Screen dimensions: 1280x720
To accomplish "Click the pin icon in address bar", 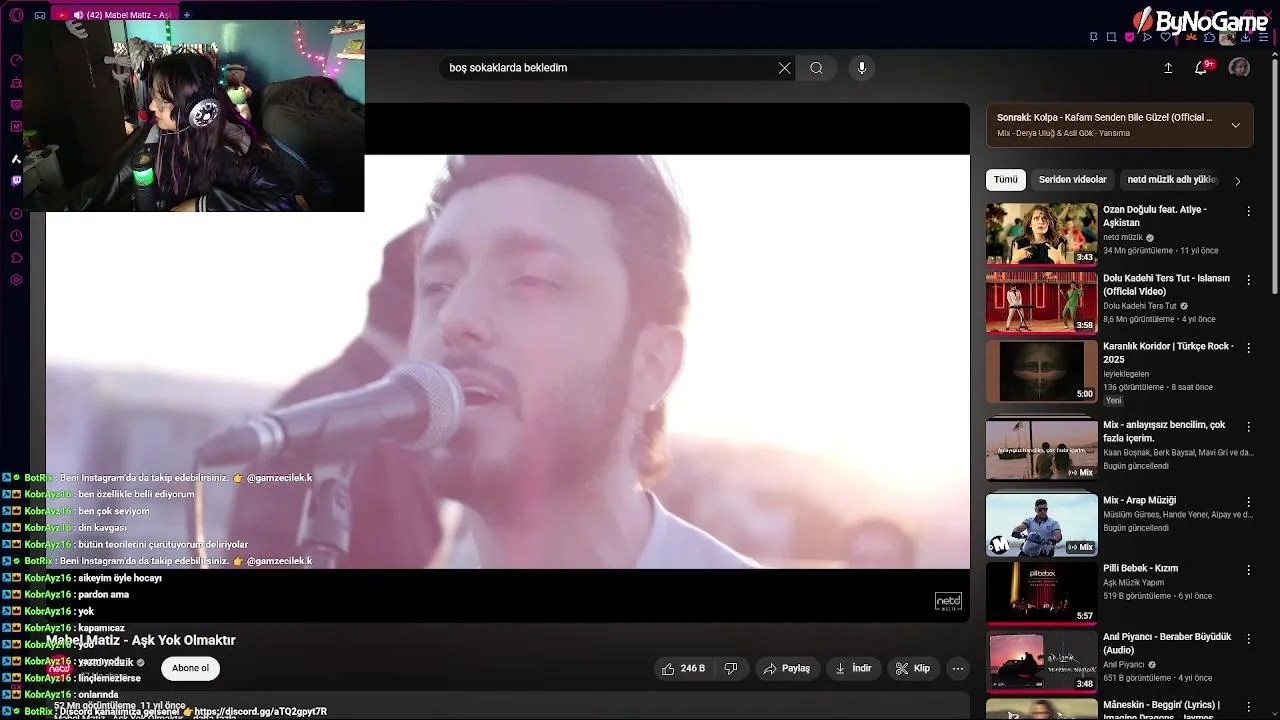I will click(1093, 37).
